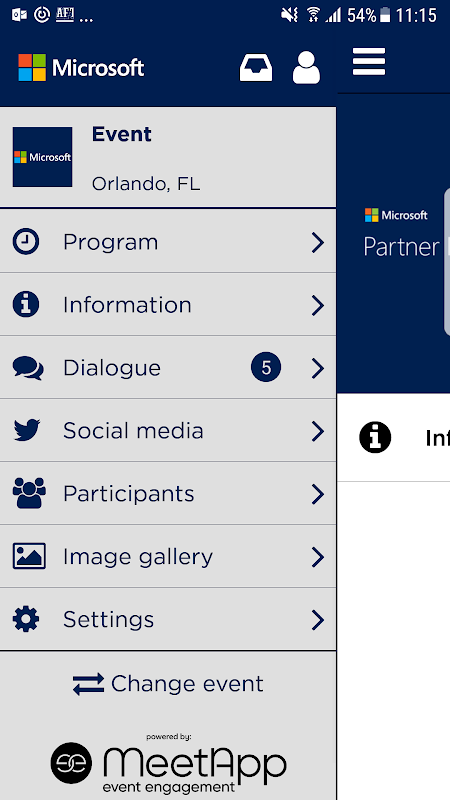This screenshot has height=800, width=450.
Task: Click the MeetApp circular logo icon
Action: (x=71, y=763)
